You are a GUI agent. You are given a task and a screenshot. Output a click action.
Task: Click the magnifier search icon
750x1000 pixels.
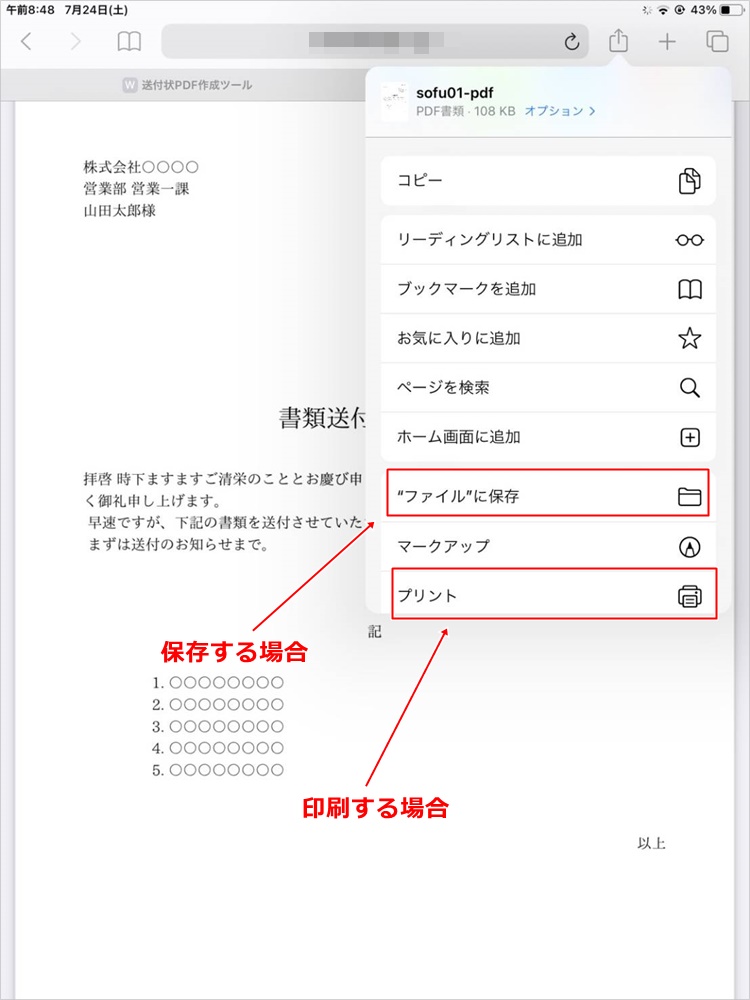tap(689, 388)
